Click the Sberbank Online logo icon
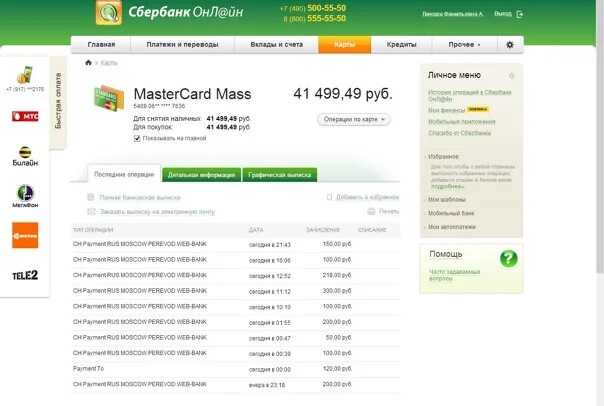The image size is (604, 406). coord(109,13)
